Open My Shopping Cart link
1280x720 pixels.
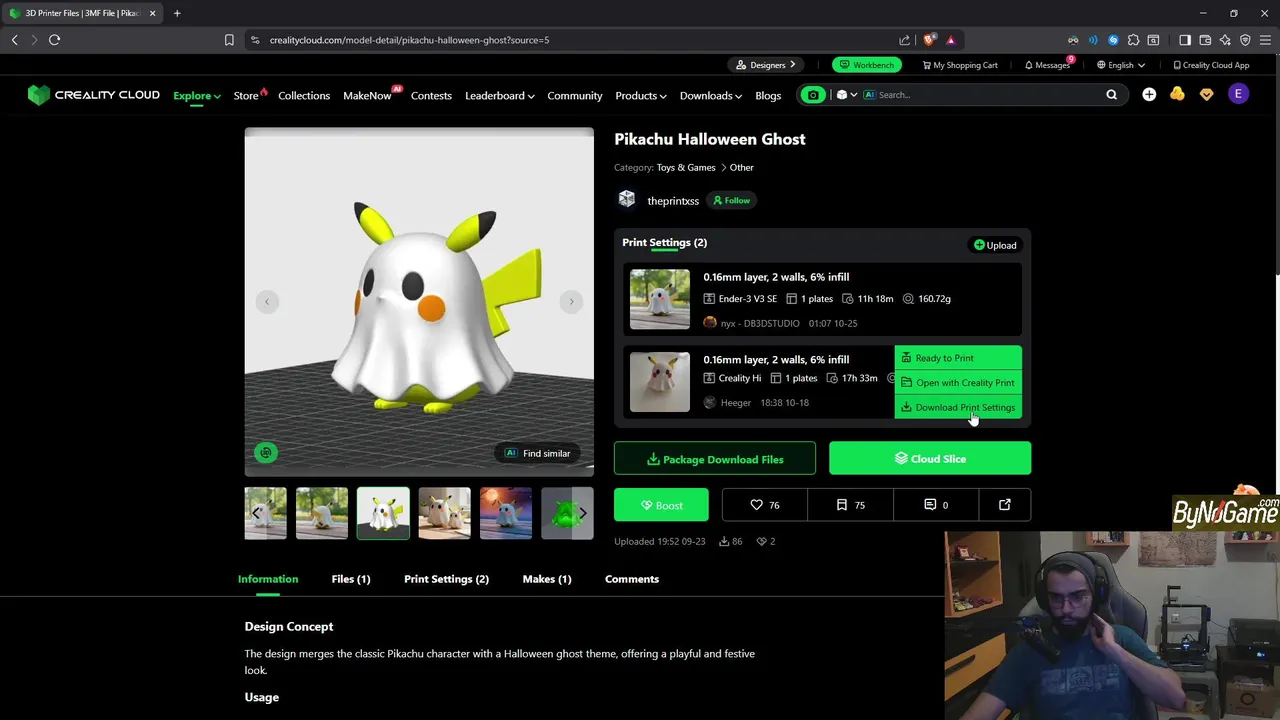[959, 65]
